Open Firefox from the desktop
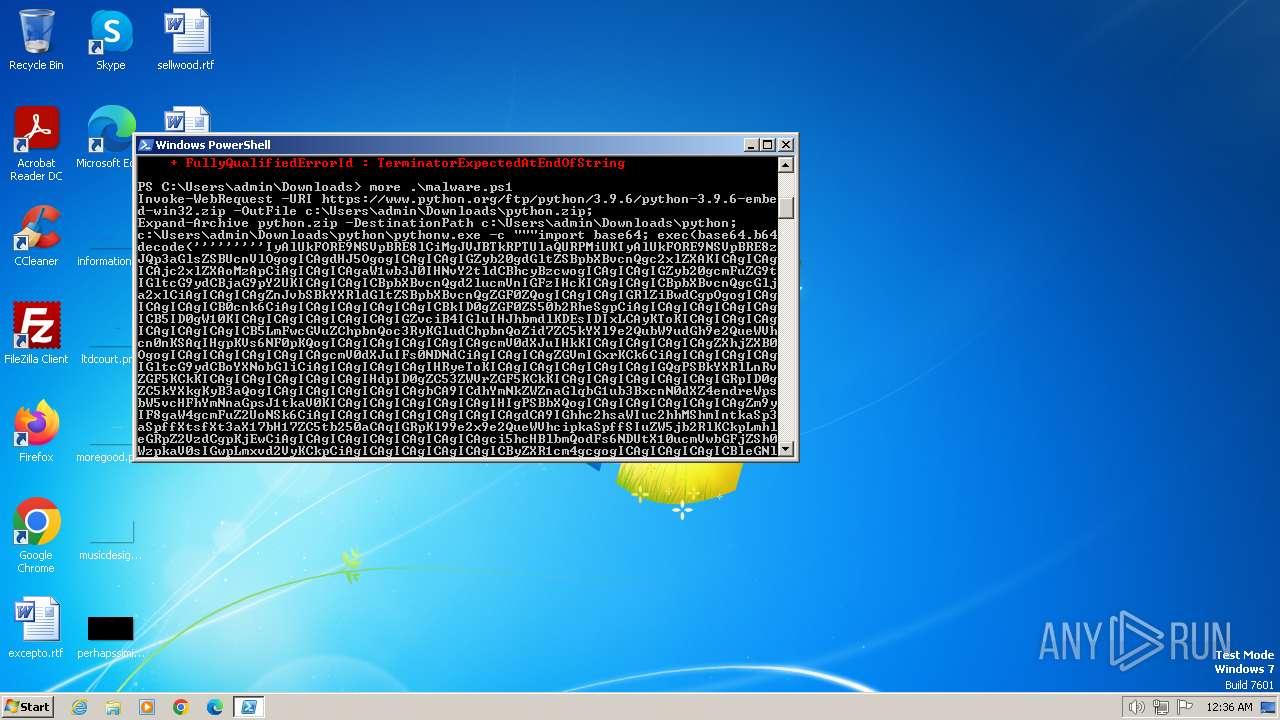Image resolution: width=1280 pixels, height=720 pixels. (36, 432)
